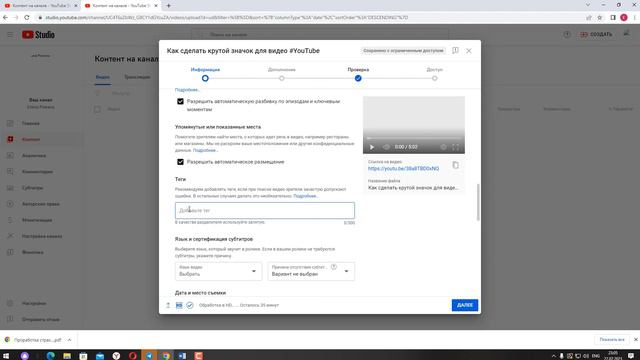The height and width of the screenshot is (360, 640).
Task: Click the Добавьте тег tags input field
Action: [x=265, y=211]
